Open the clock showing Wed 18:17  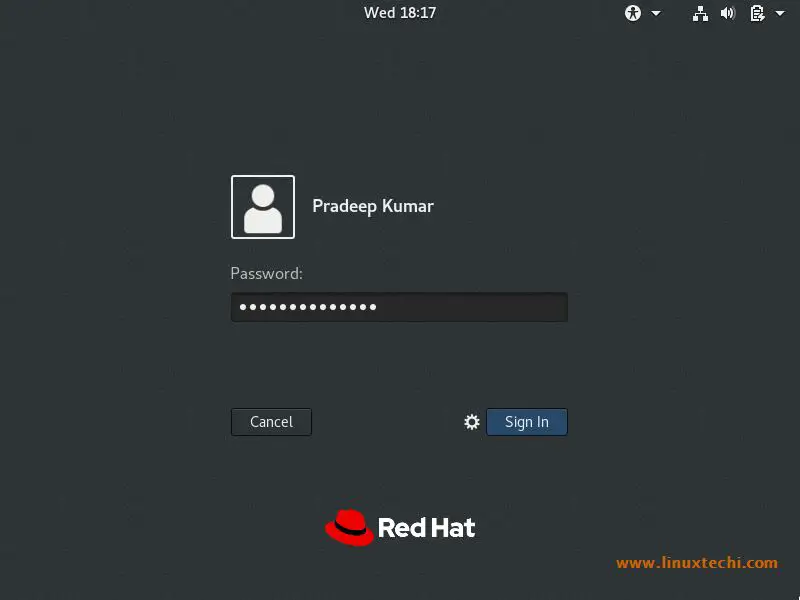pyautogui.click(x=400, y=12)
